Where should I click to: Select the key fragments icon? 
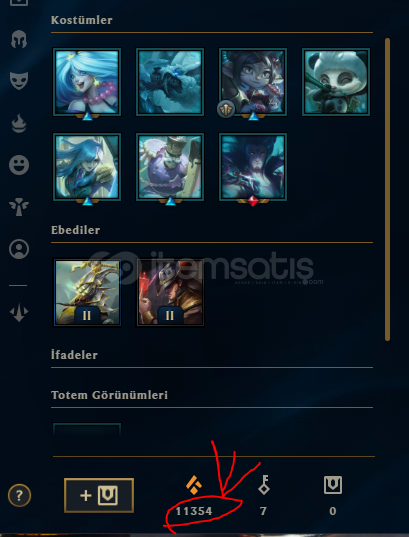(264, 485)
